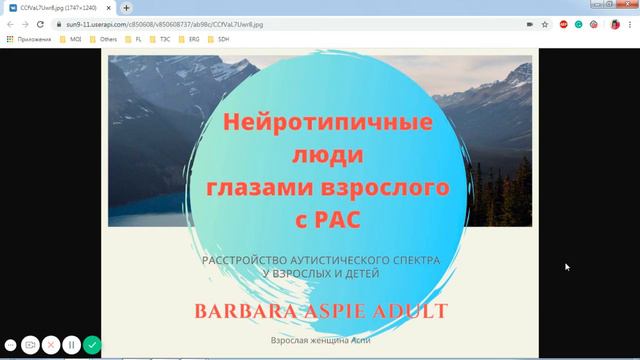Bookmark page with the star icon
The height and width of the screenshot is (360, 640).
tap(545, 24)
